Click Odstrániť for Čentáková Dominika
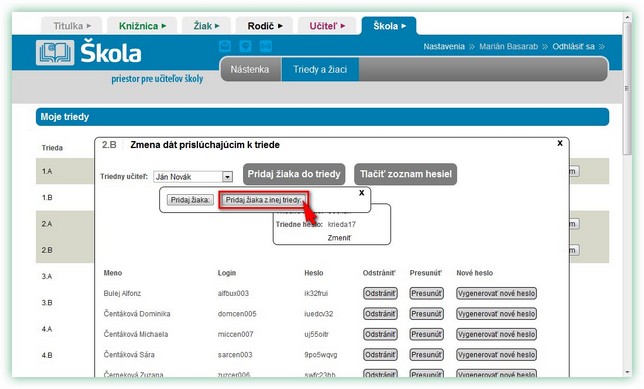Image resolution: width=644 pixels, height=389 pixels. click(x=380, y=314)
